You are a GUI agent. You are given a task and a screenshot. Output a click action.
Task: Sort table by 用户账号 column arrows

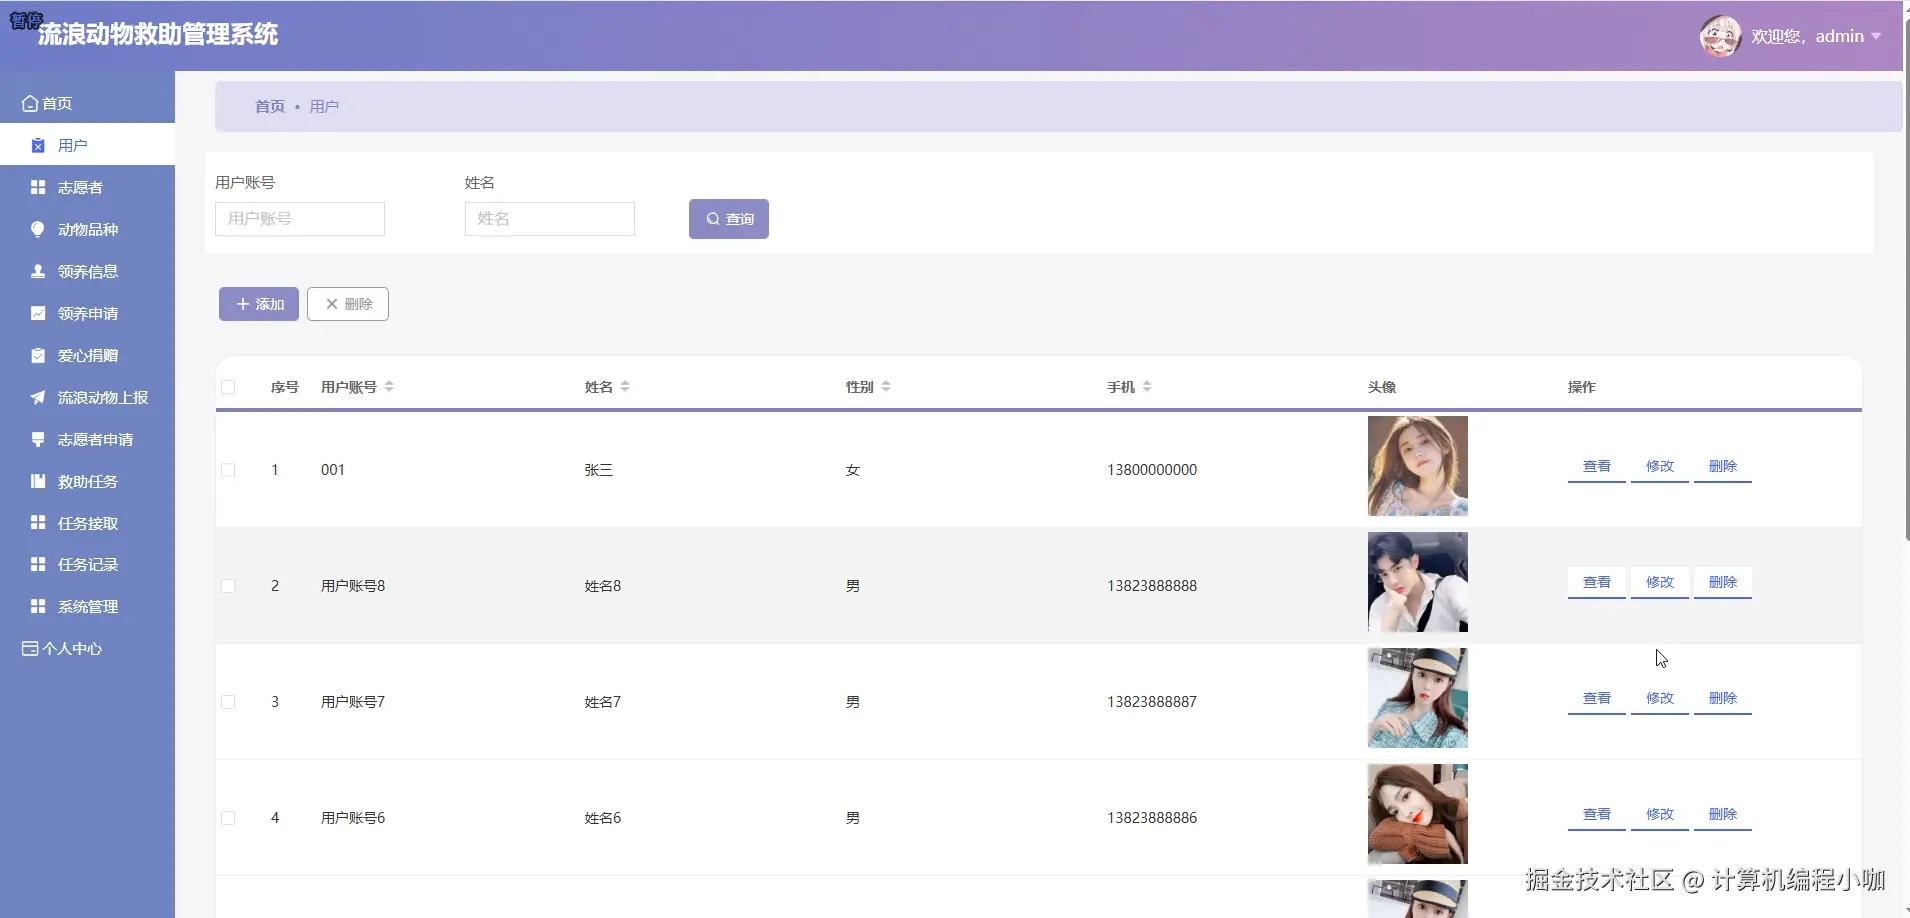[389, 387]
